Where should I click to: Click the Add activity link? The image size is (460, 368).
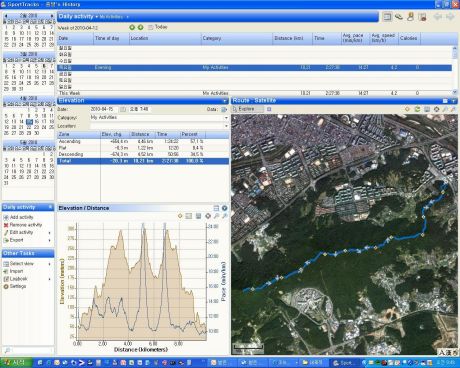pyautogui.click(x=22, y=217)
